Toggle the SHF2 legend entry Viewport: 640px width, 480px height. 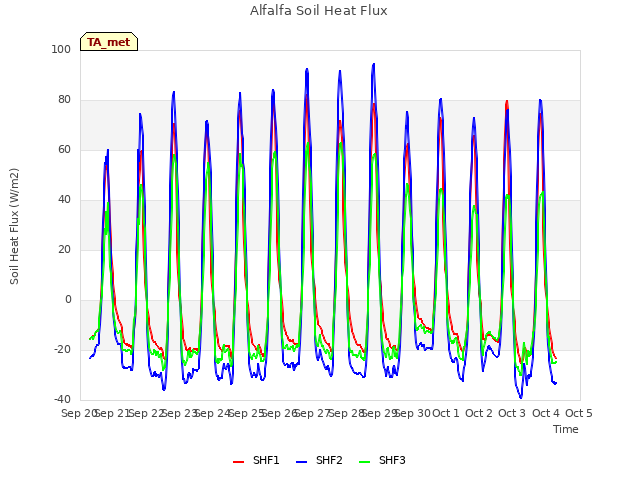(x=319, y=460)
